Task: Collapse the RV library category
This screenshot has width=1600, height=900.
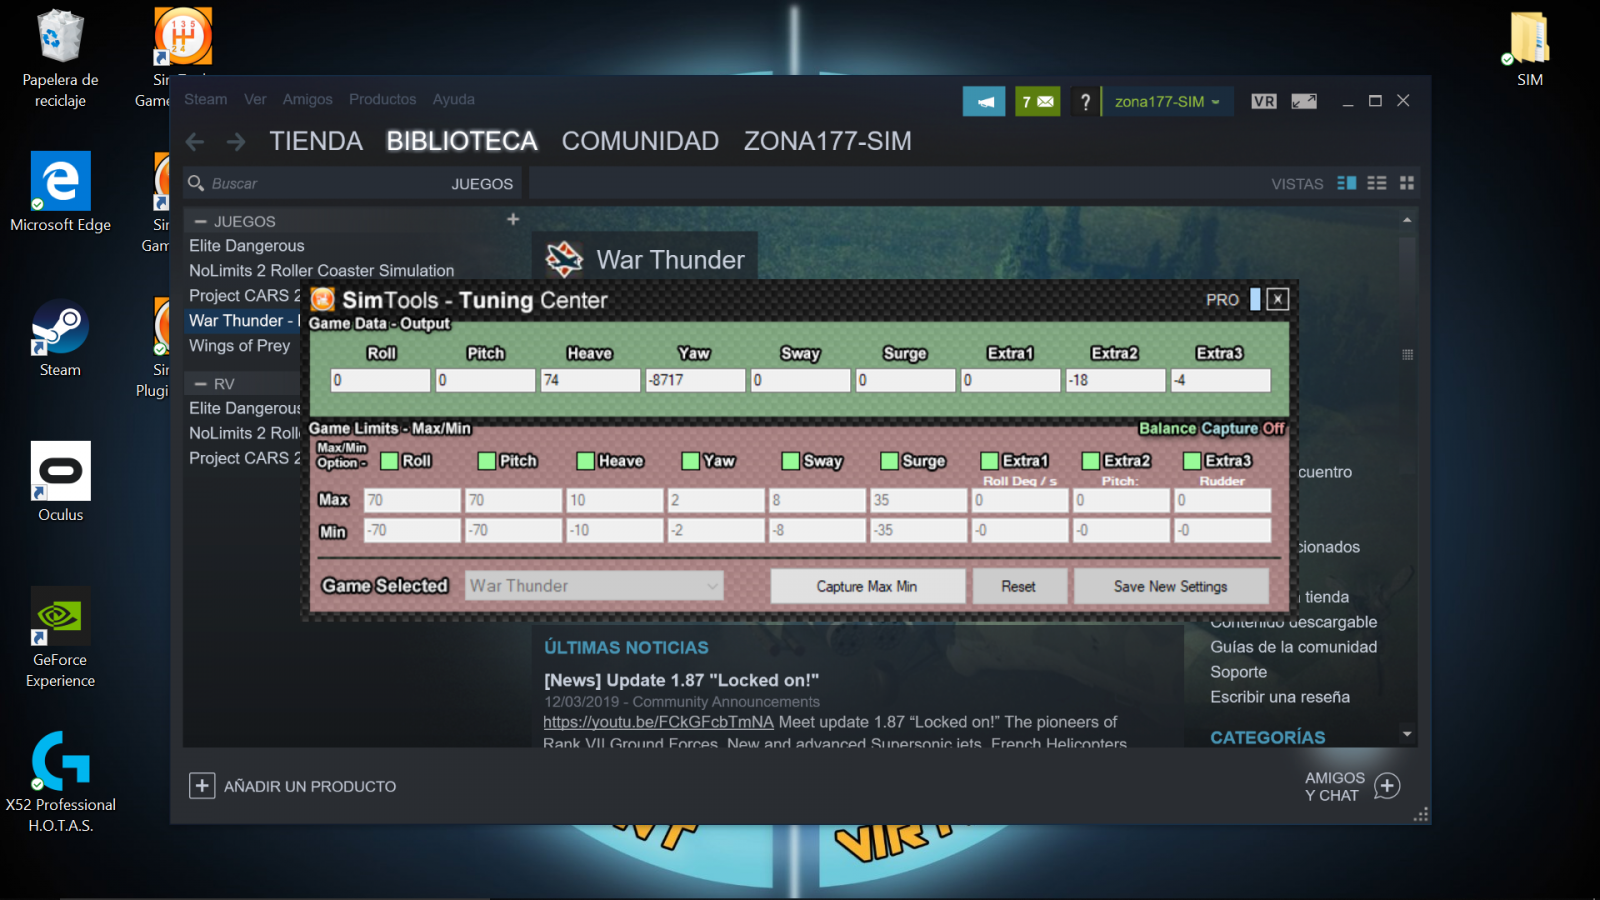Action: pos(201,384)
